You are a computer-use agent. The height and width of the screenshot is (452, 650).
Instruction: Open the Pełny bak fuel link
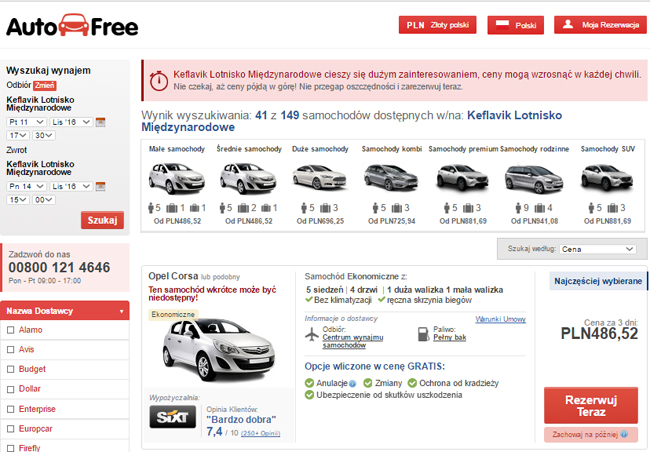coord(450,338)
